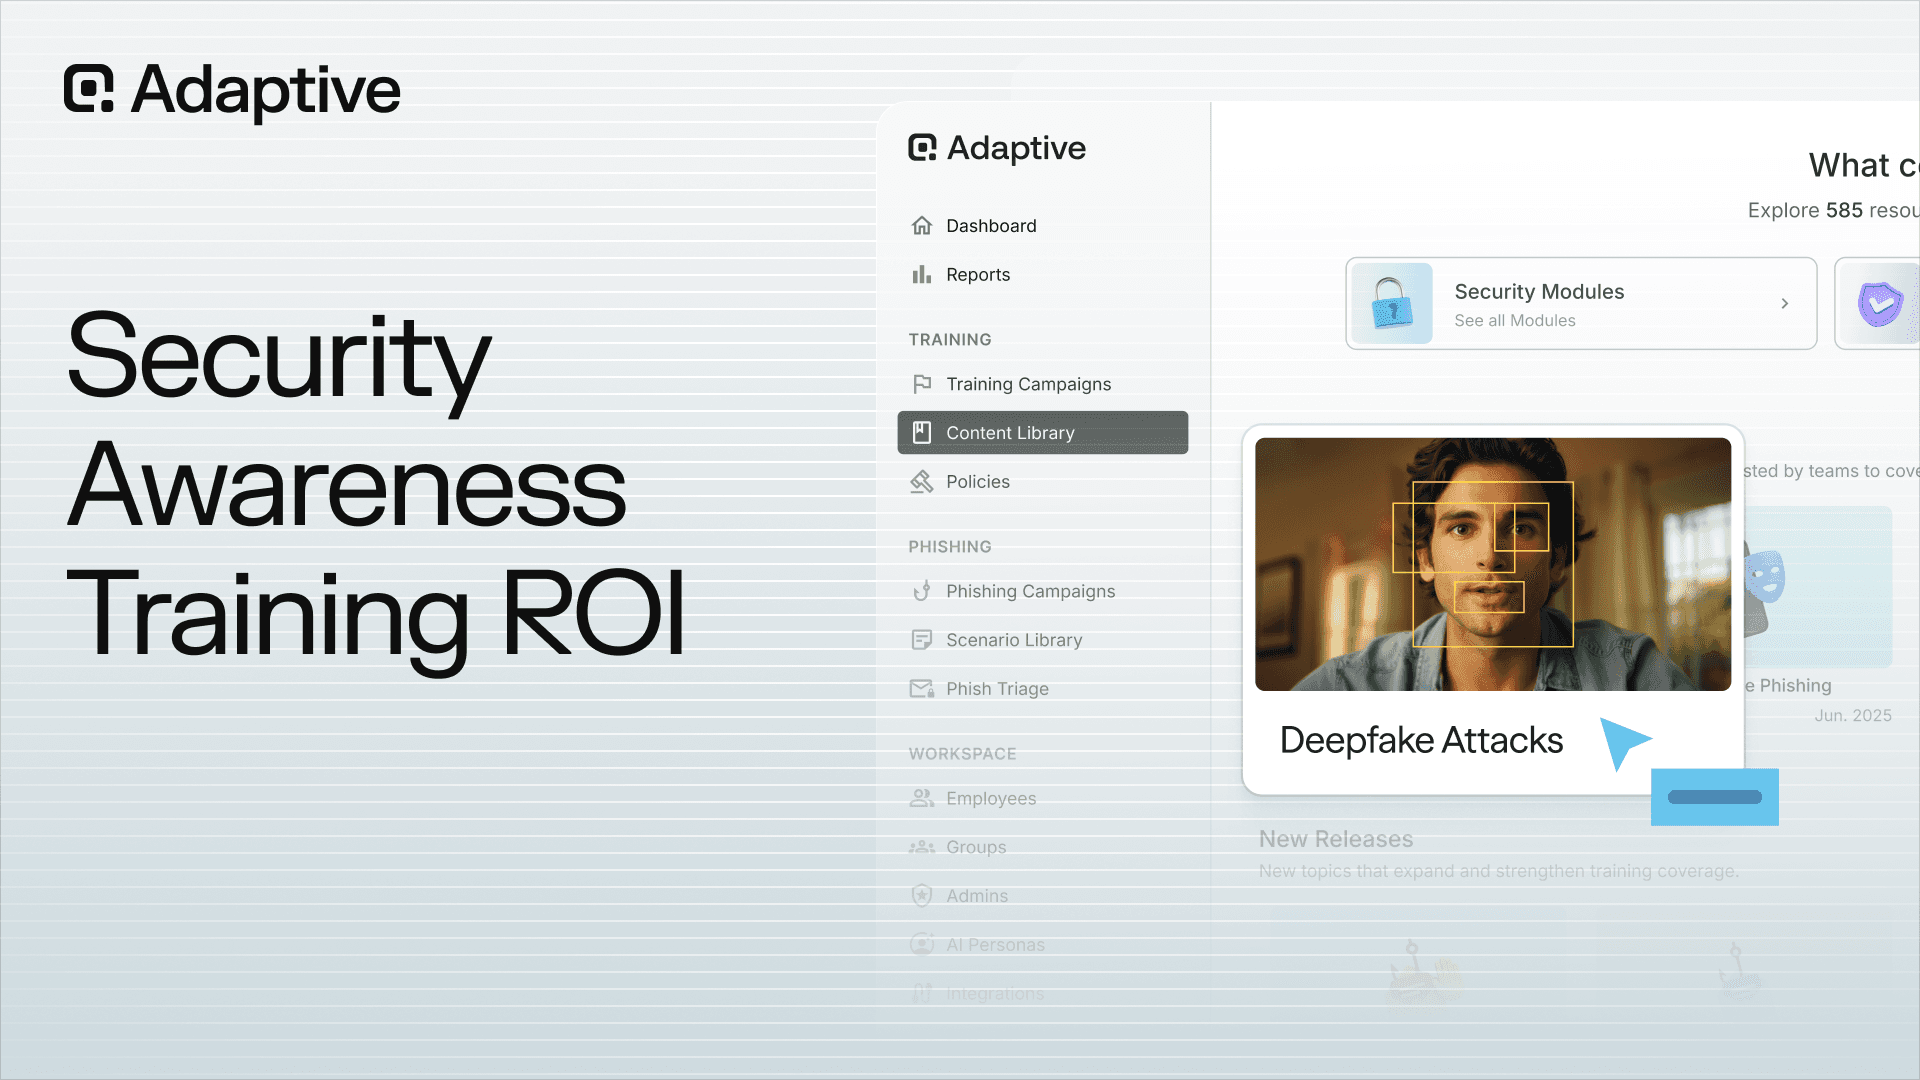The width and height of the screenshot is (1920, 1080).
Task: Click the Policies gavel icon
Action: (922, 482)
